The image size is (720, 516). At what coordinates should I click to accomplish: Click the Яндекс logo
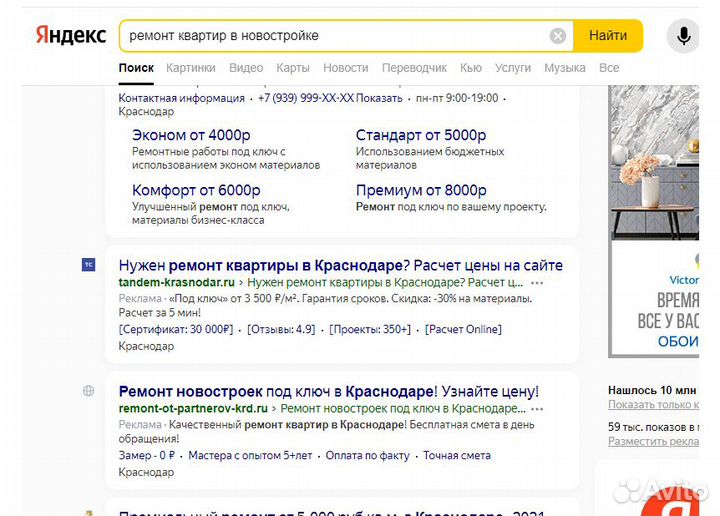(71, 35)
